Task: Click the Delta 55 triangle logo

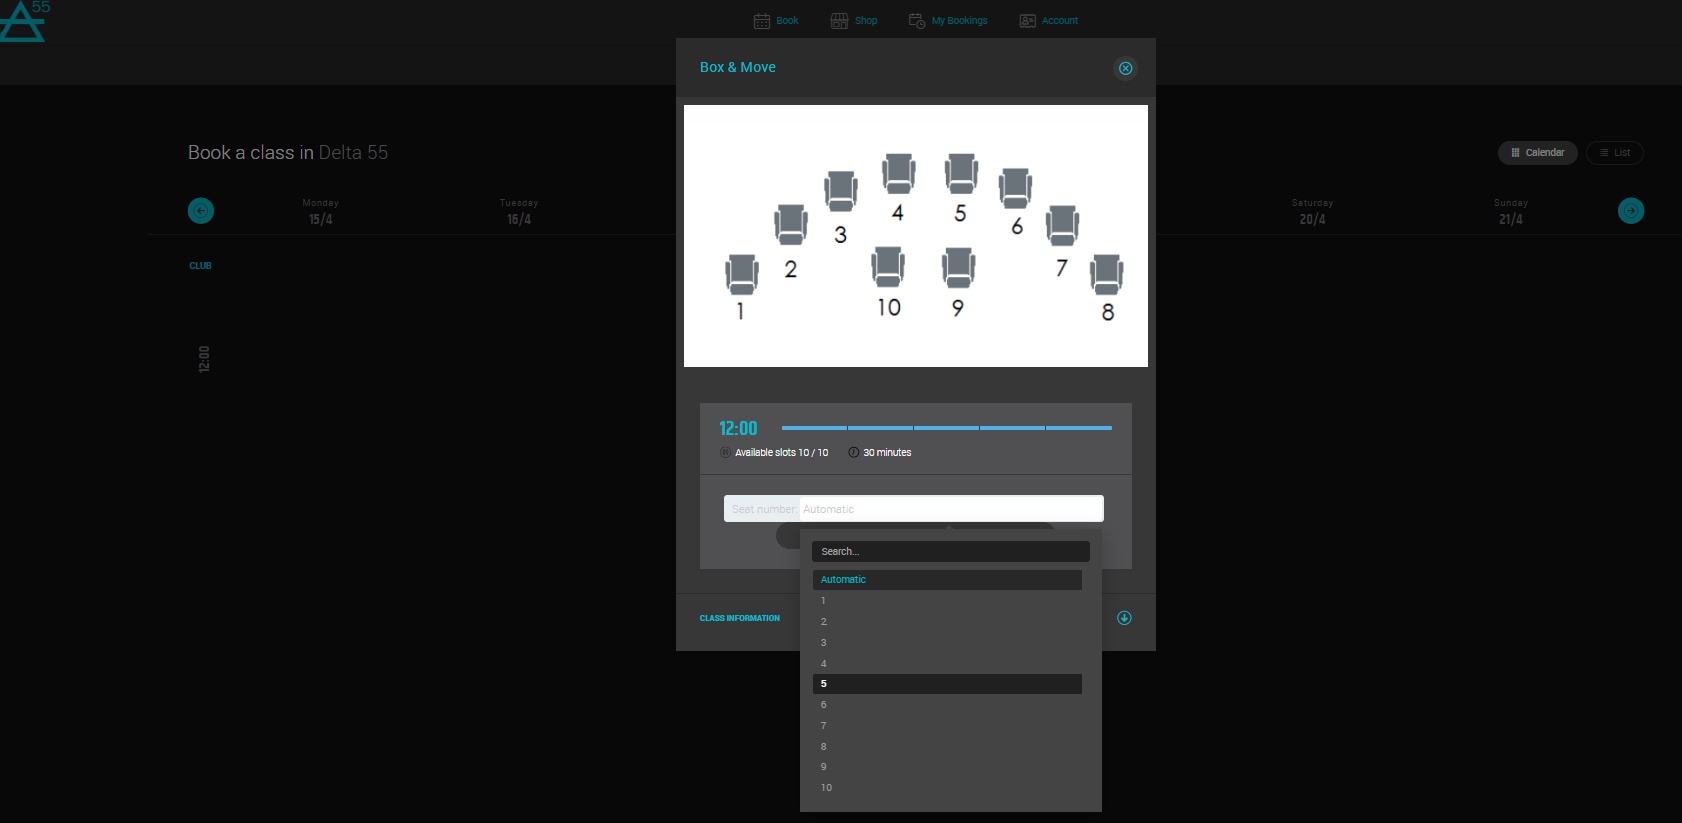Action: coord(22,21)
